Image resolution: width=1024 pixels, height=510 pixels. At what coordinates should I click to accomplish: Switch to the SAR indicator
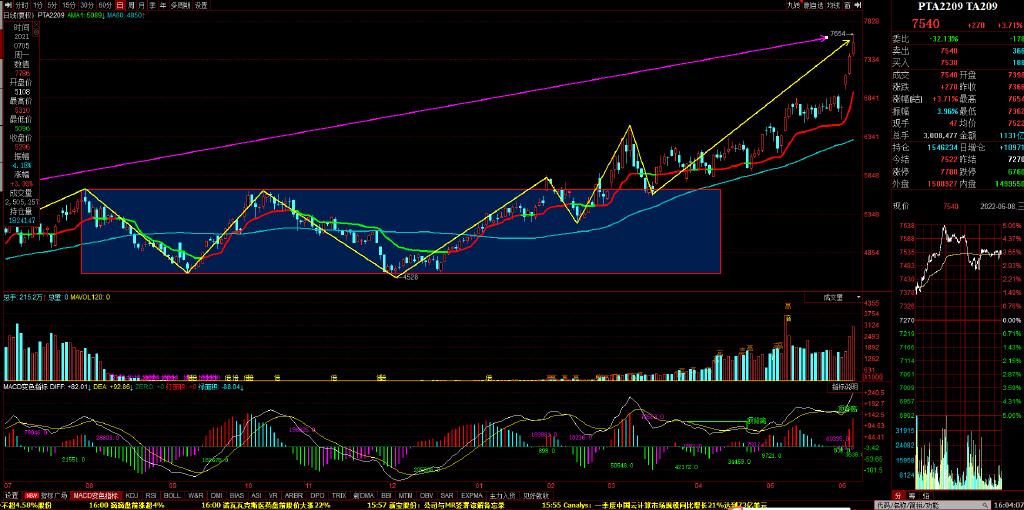pos(447,496)
